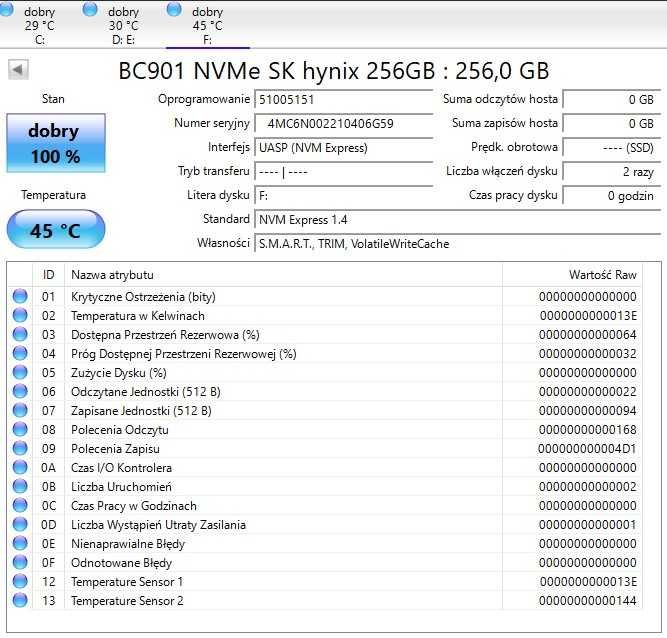Click status icon of Próg Dostępnej Przestrzeni row
Viewport: 667px width, 638px height.
tap(20, 353)
